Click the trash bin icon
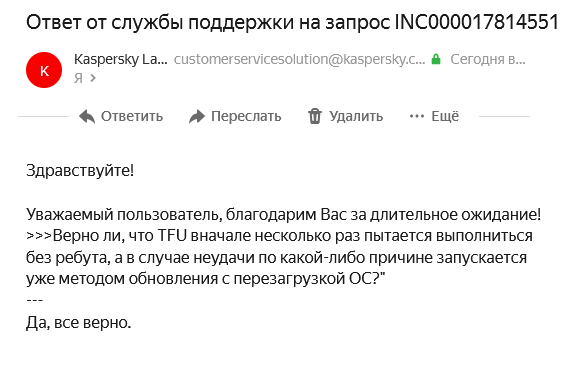This screenshot has width=579, height=366. [315, 116]
